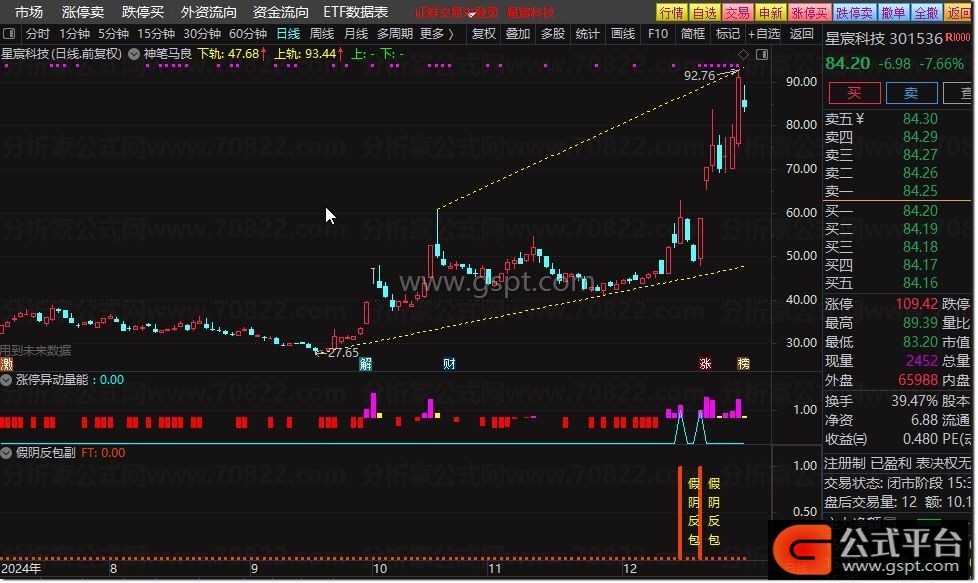Open the 跌停买 menu item
This screenshot has height=583, width=978.
[x=142, y=12]
